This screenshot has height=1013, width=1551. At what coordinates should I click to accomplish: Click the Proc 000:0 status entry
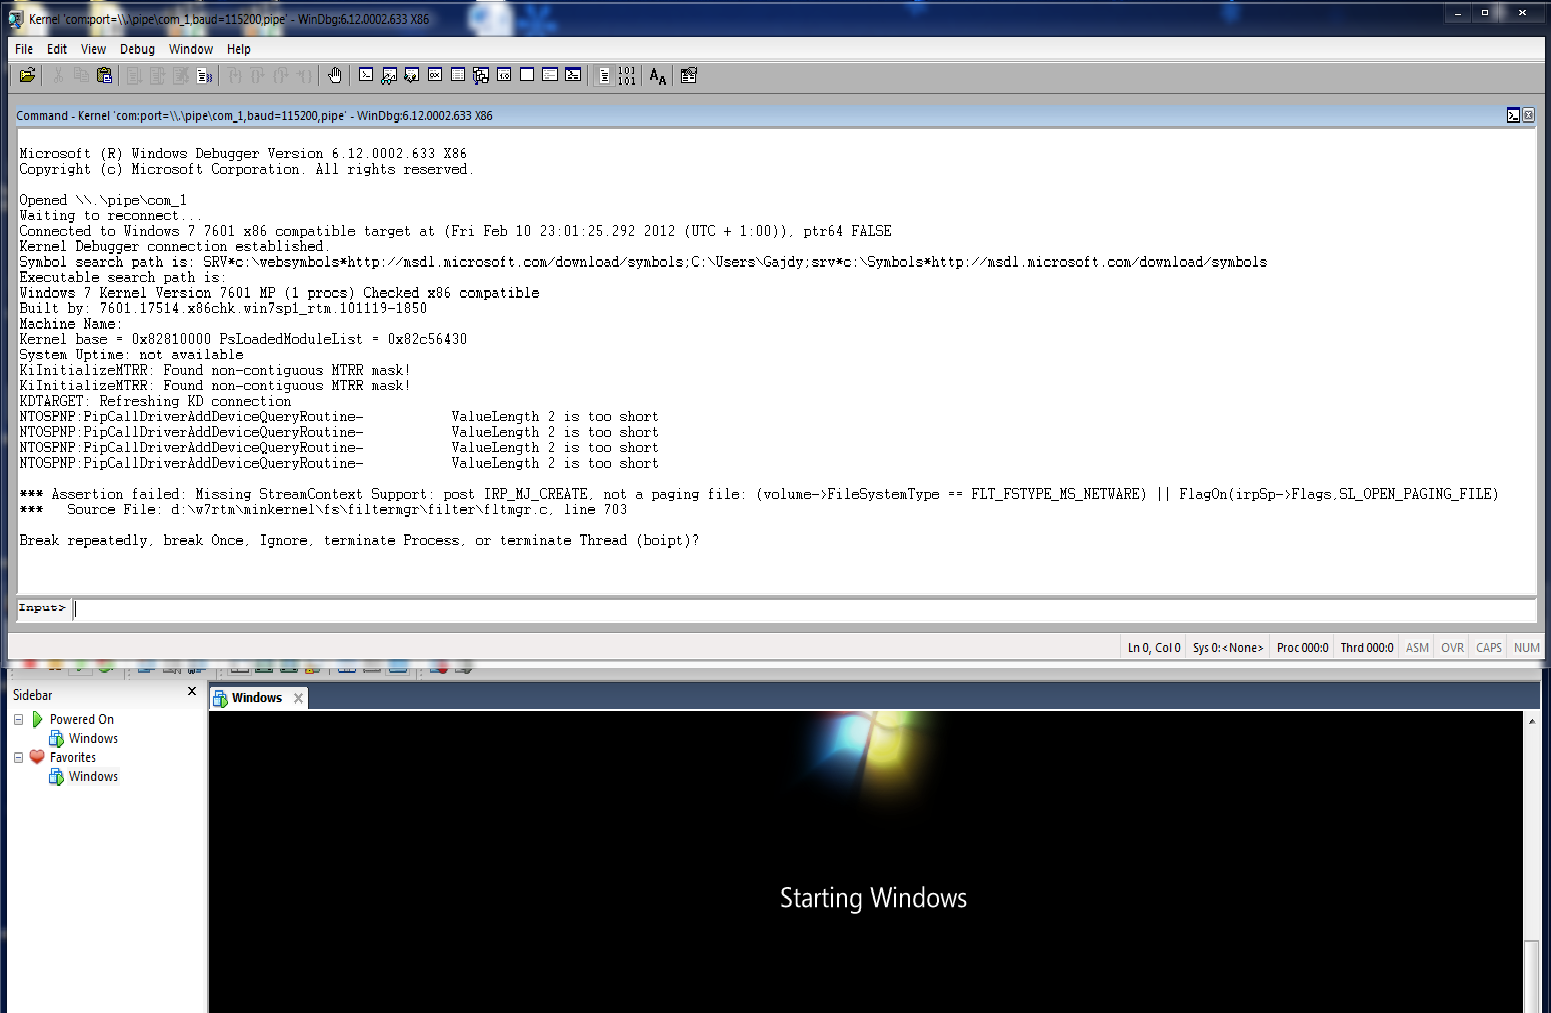point(1302,648)
